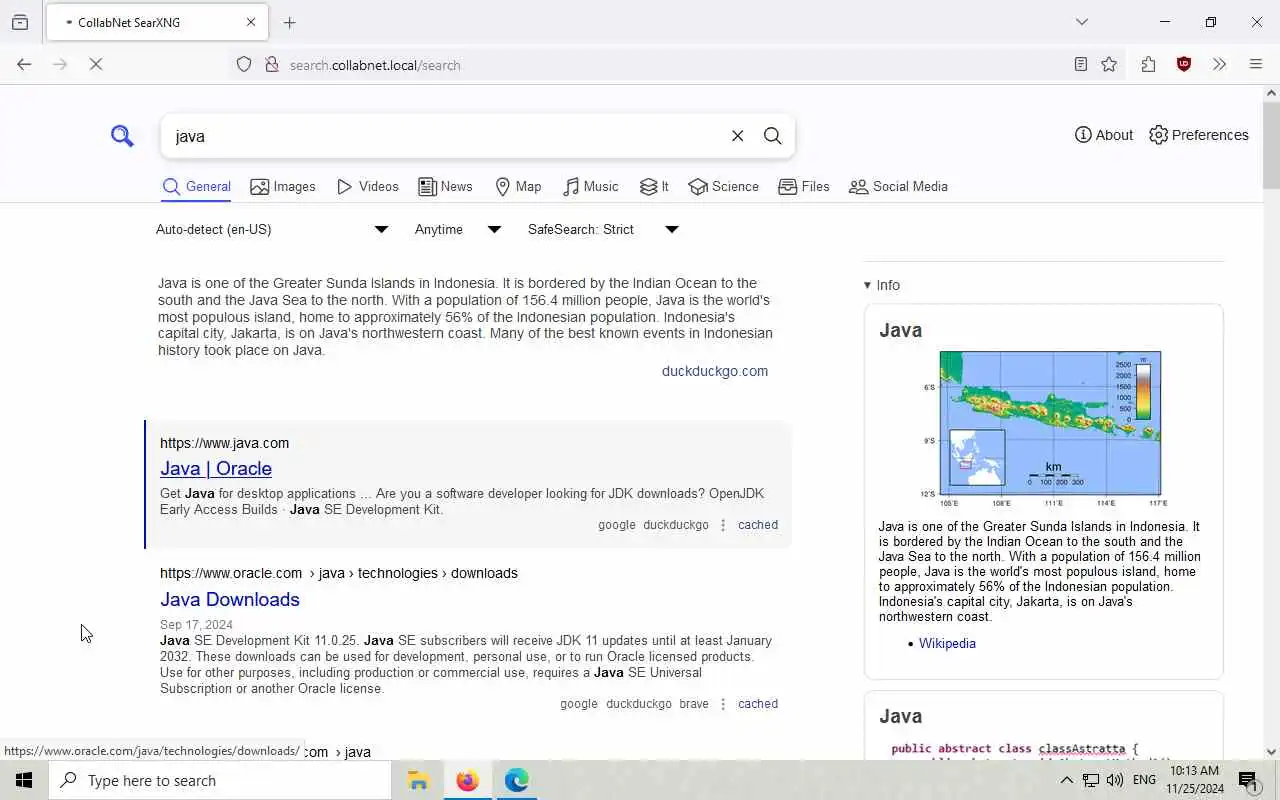Click the Java island map image
The height and width of the screenshot is (800, 1280).
click(x=1043, y=429)
